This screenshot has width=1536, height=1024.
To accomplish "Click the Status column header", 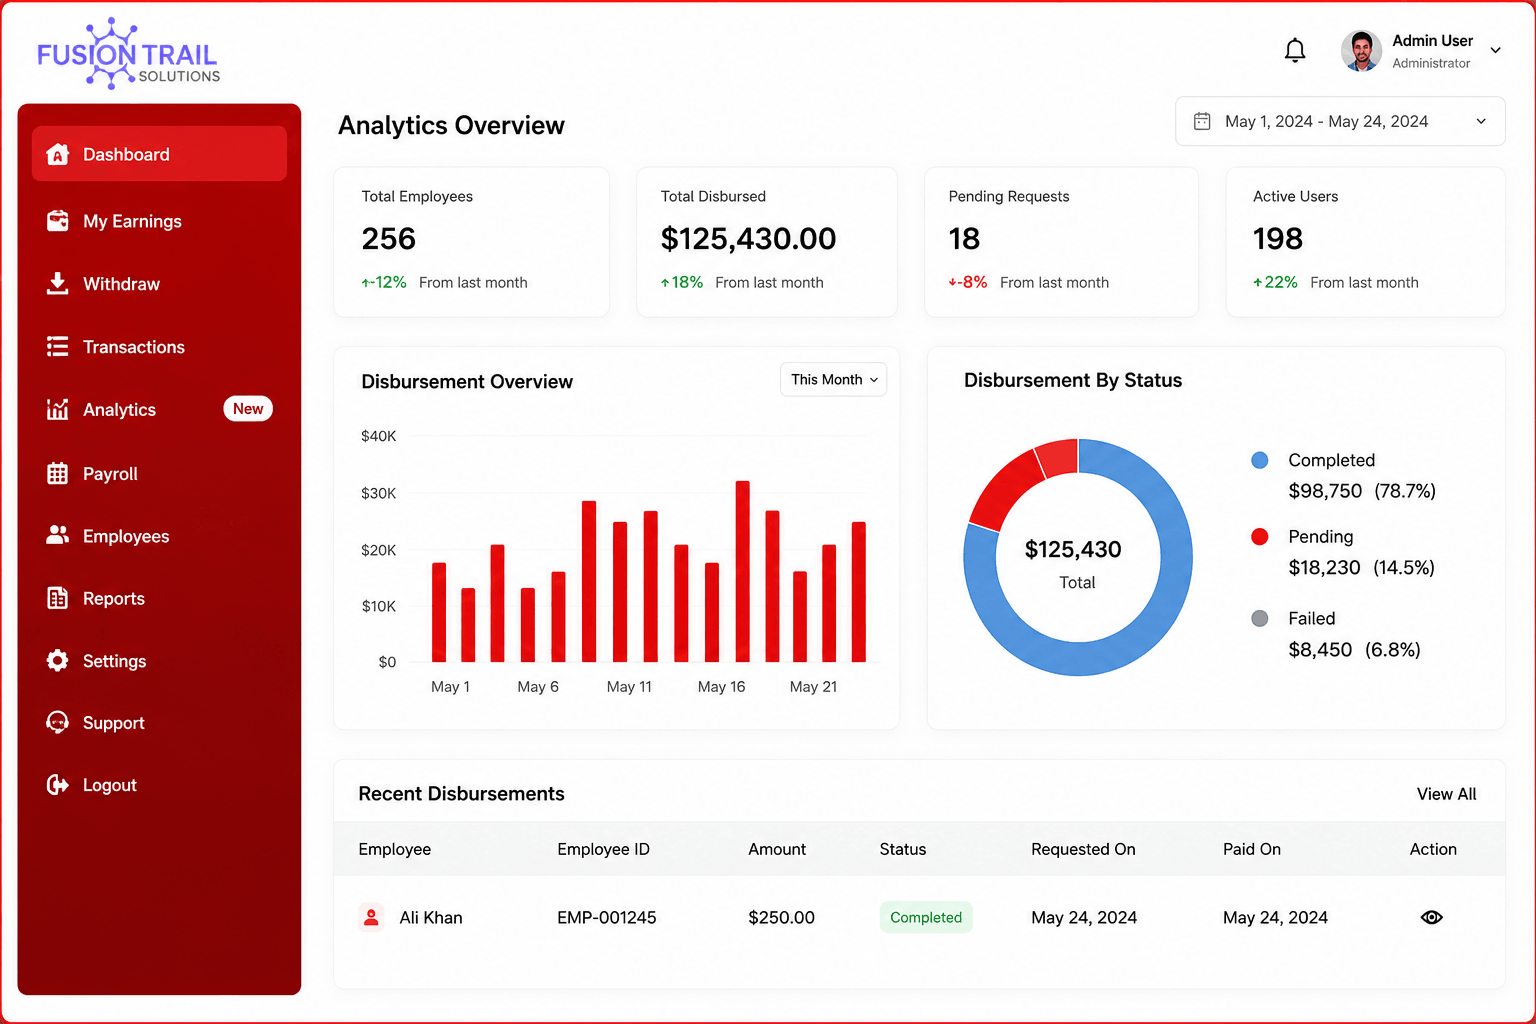I will coord(903,849).
